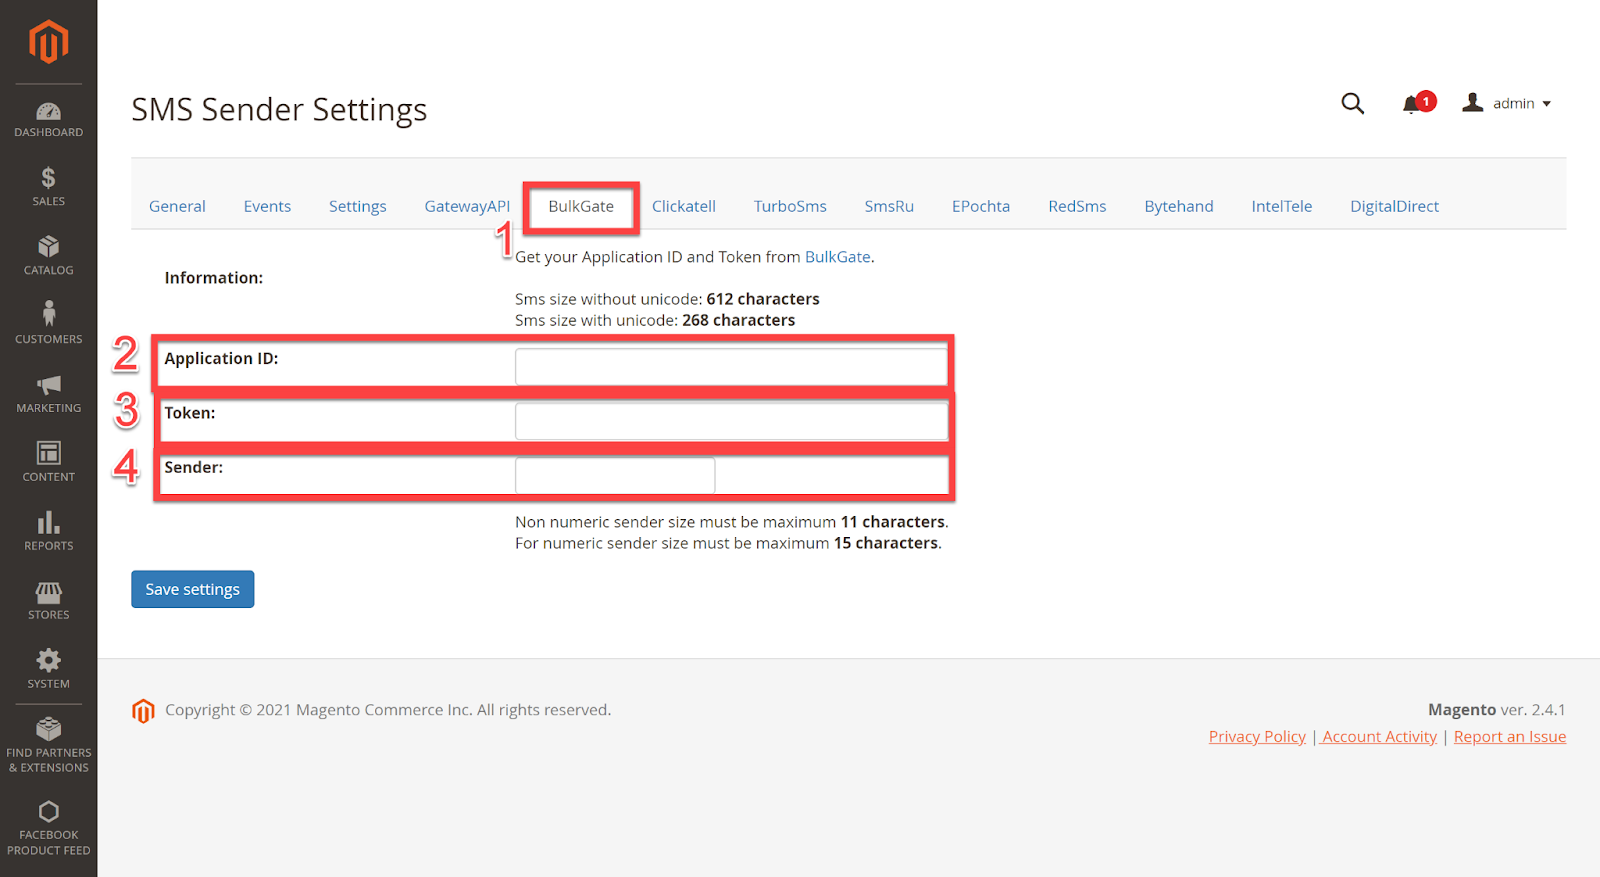Screen dimensions: 1600x877
Task: Click the Magento ver. 2.4.1 text
Action: click(1497, 710)
